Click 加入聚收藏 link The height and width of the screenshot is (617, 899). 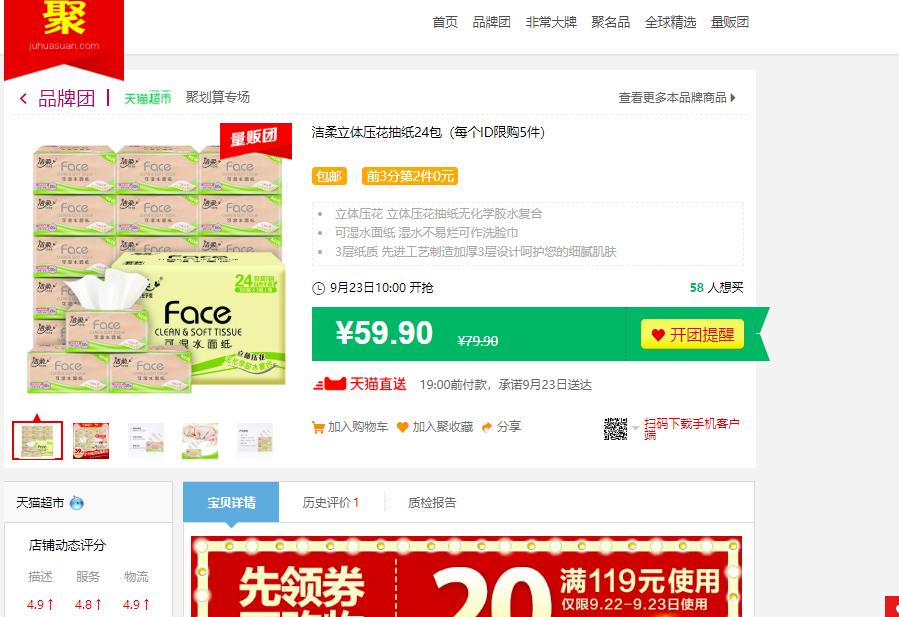pyautogui.click(x=442, y=427)
